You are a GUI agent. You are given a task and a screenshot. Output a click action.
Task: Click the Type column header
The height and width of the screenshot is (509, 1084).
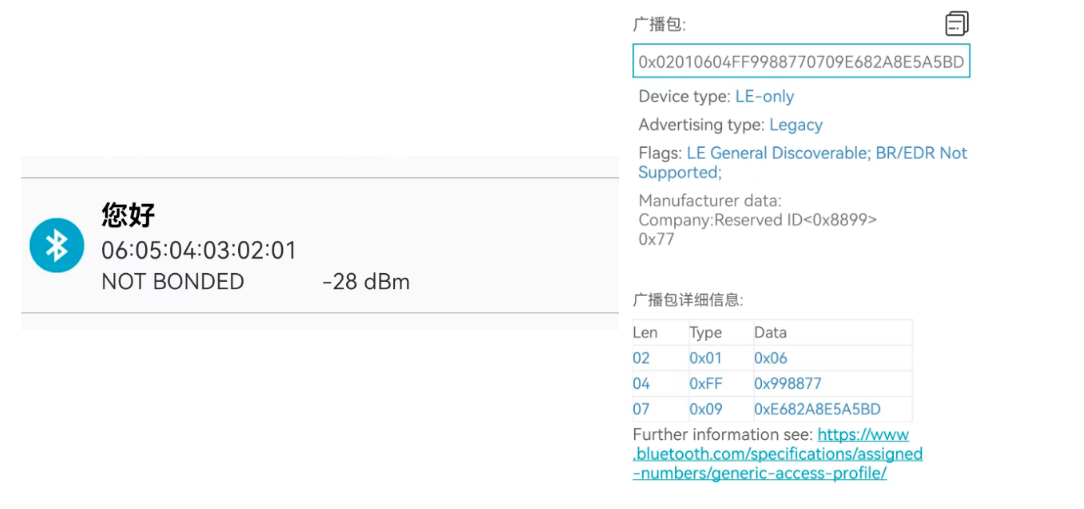pyautogui.click(x=705, y=332)
